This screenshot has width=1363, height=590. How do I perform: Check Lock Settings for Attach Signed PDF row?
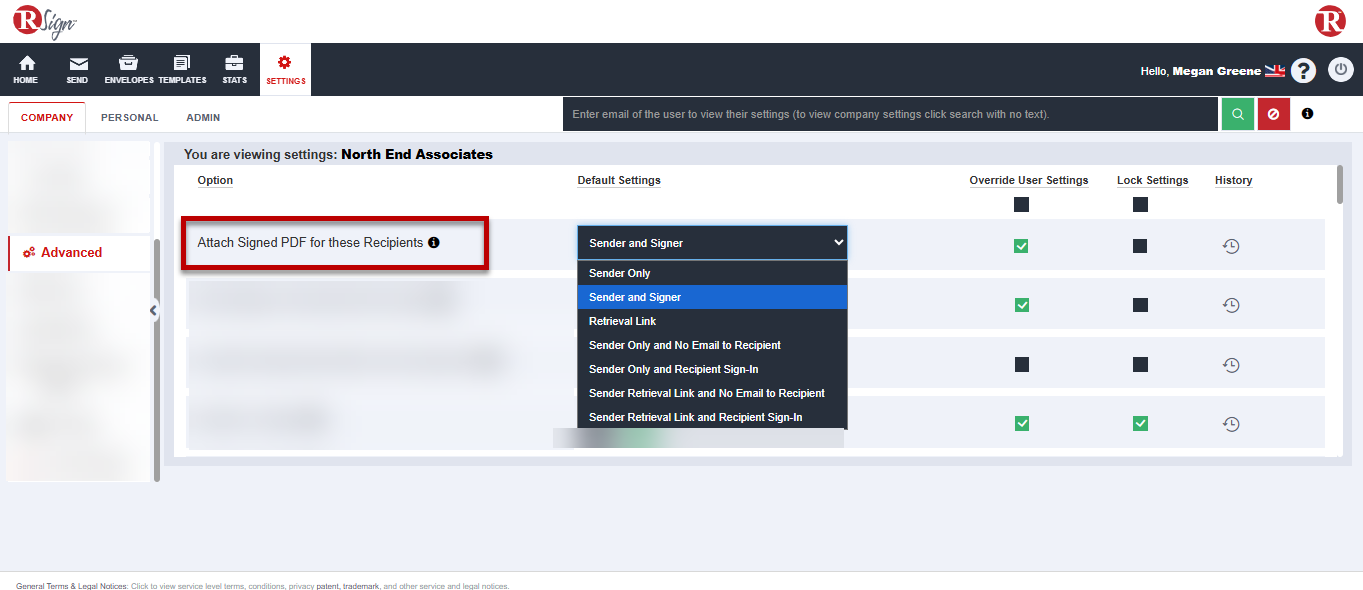[x=1140, y=246]
